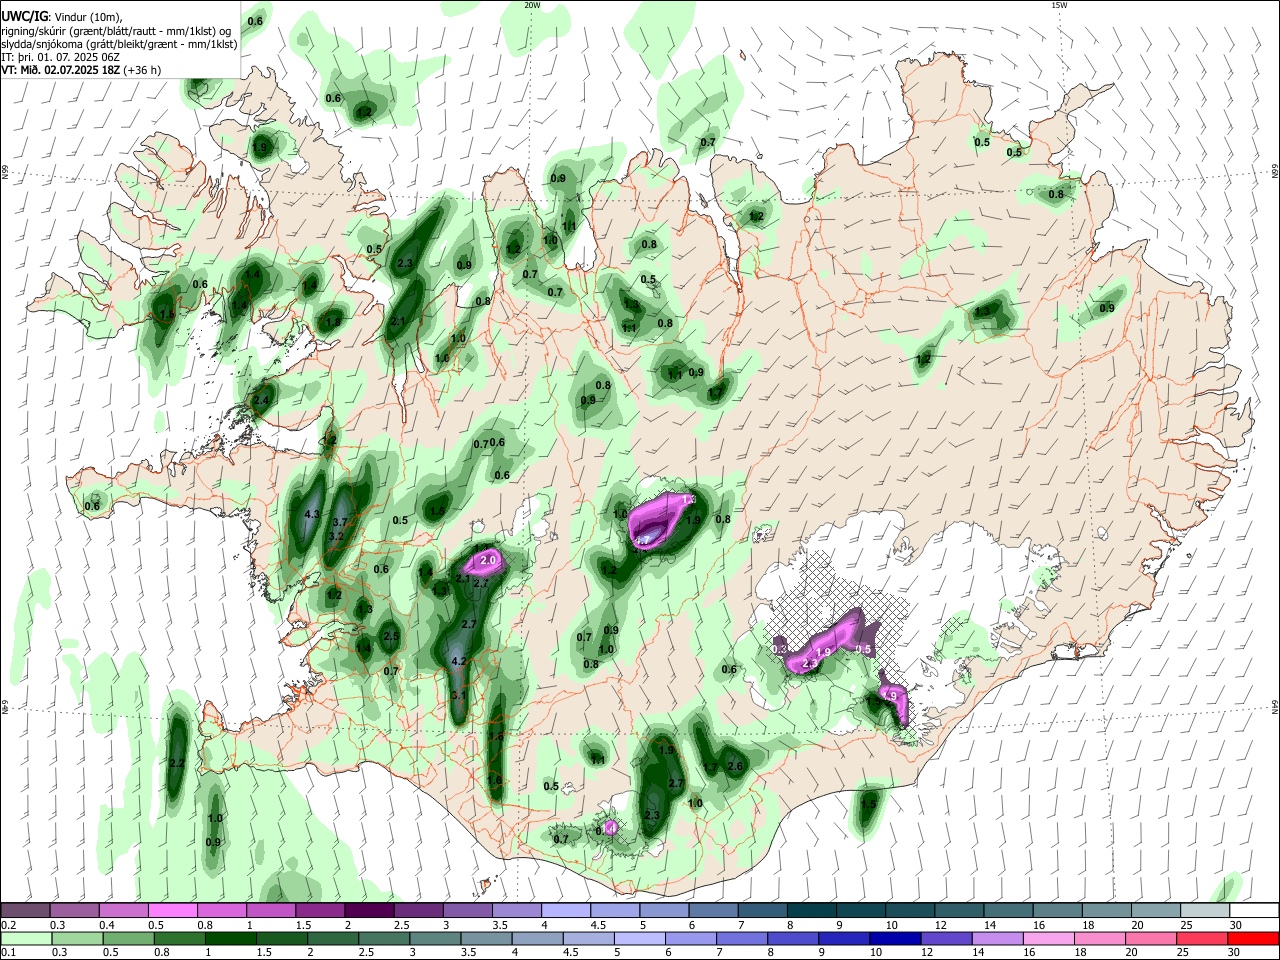Screen dimensions: 1280x960
Task: Click the bright red 30 swatch on lower scale
Action: pyautogui.click(x=1251, y=938)
